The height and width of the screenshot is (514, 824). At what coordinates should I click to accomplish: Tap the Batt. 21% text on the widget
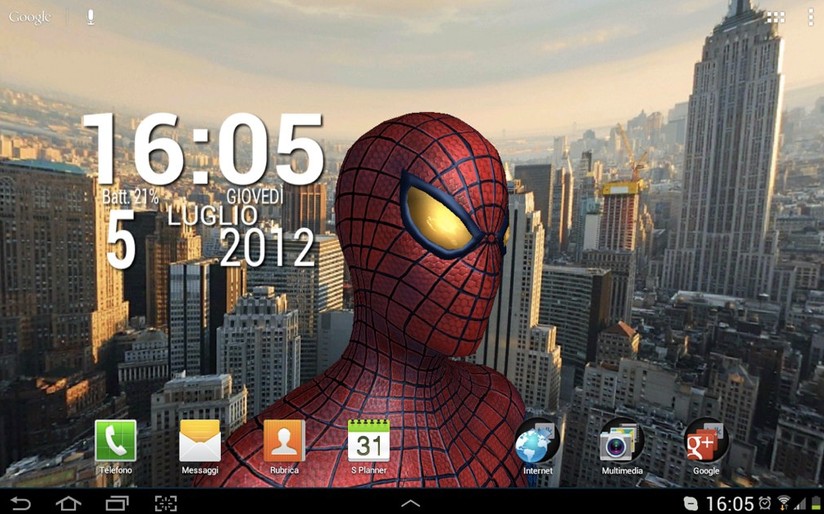(x=130, y=197)
